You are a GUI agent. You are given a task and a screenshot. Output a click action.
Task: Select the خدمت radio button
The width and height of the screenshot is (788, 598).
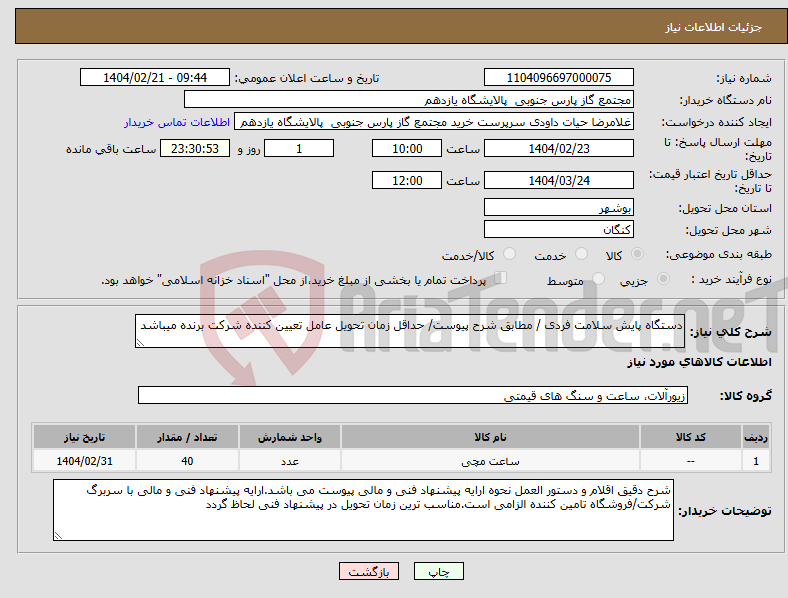581,254
